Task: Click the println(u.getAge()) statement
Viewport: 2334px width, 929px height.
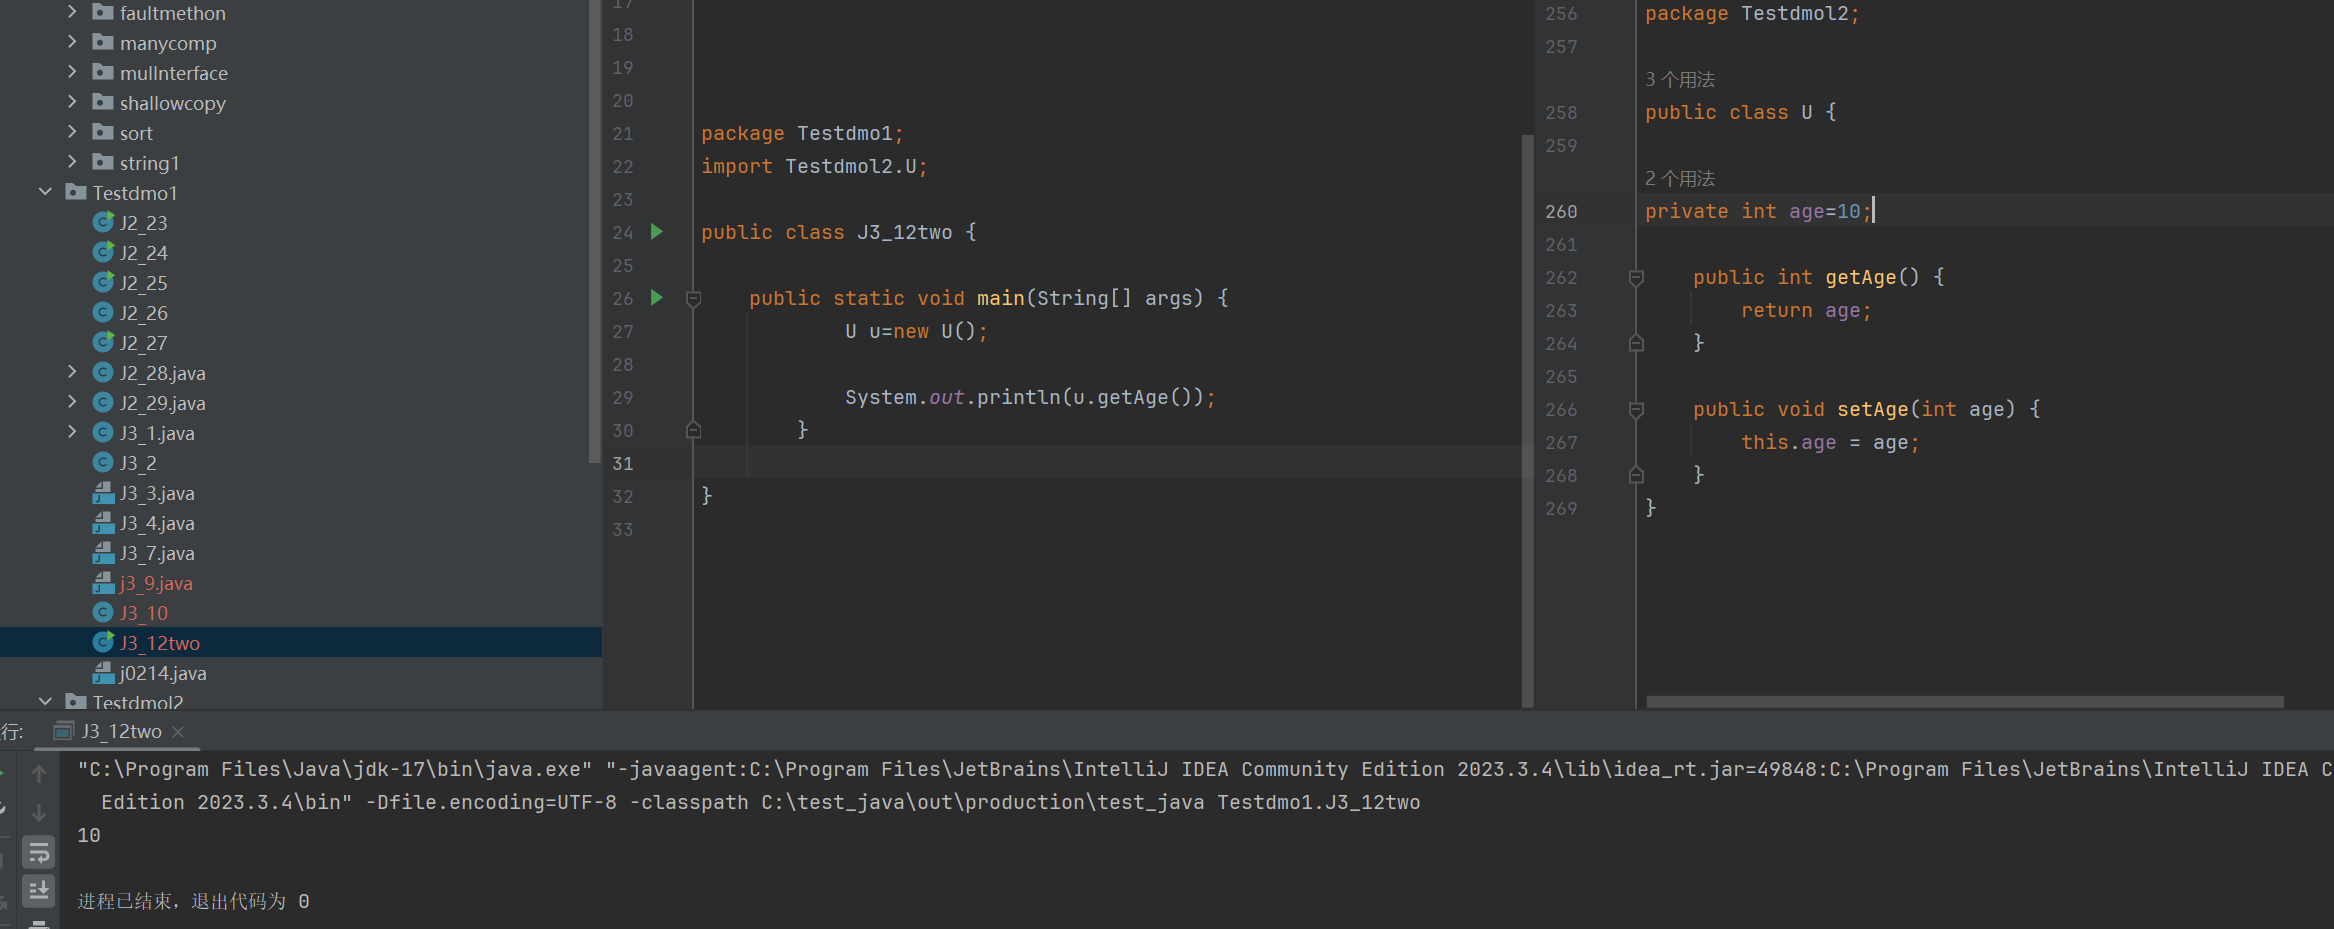Action: (x=1030, y=397)
